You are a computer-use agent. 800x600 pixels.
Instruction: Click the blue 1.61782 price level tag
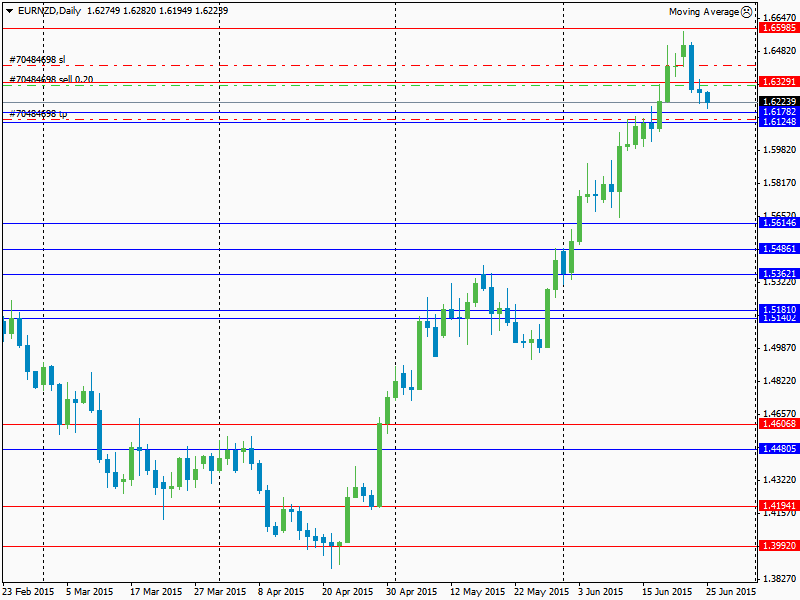tap(779, 111)
